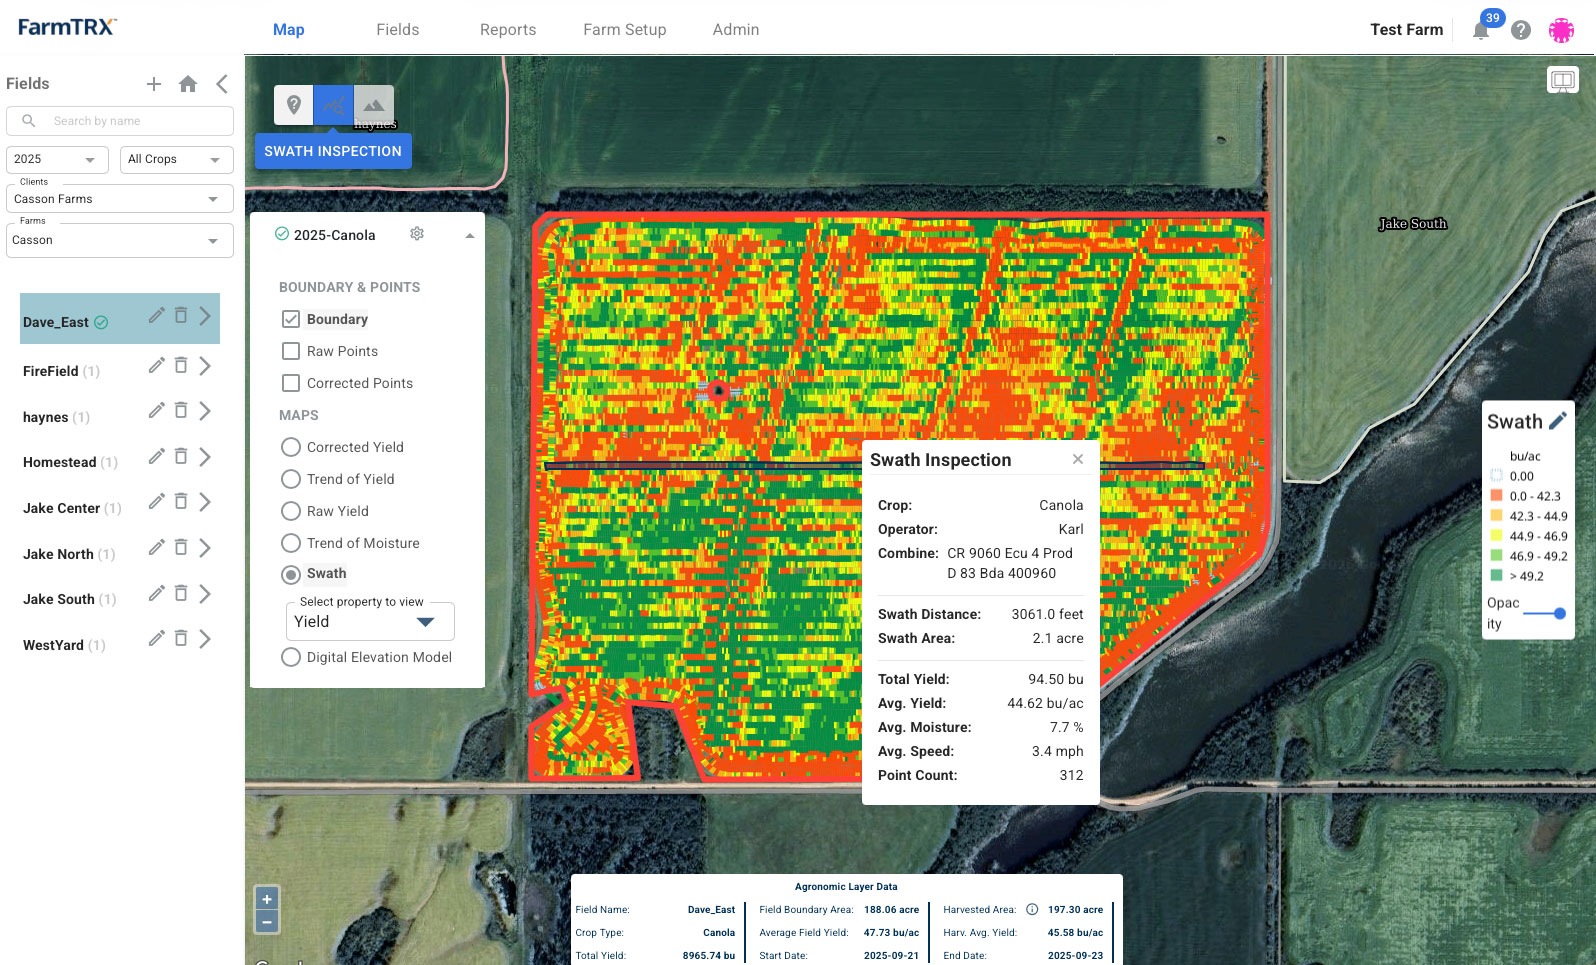Activate the swath inspection tool icon
The width and height of the screenshot is (1596, 965).
pyautogui.click(x=334, y=105)
